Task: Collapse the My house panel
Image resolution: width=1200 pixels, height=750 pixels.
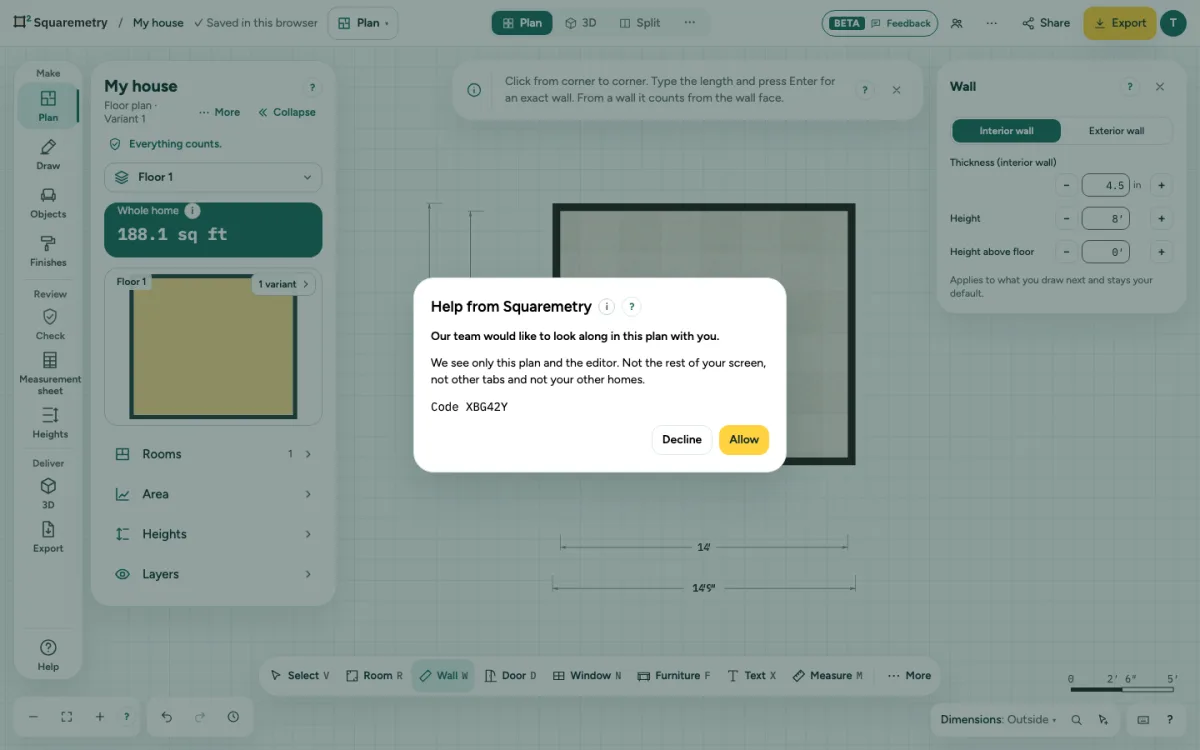Action: (x=287, y=112)
